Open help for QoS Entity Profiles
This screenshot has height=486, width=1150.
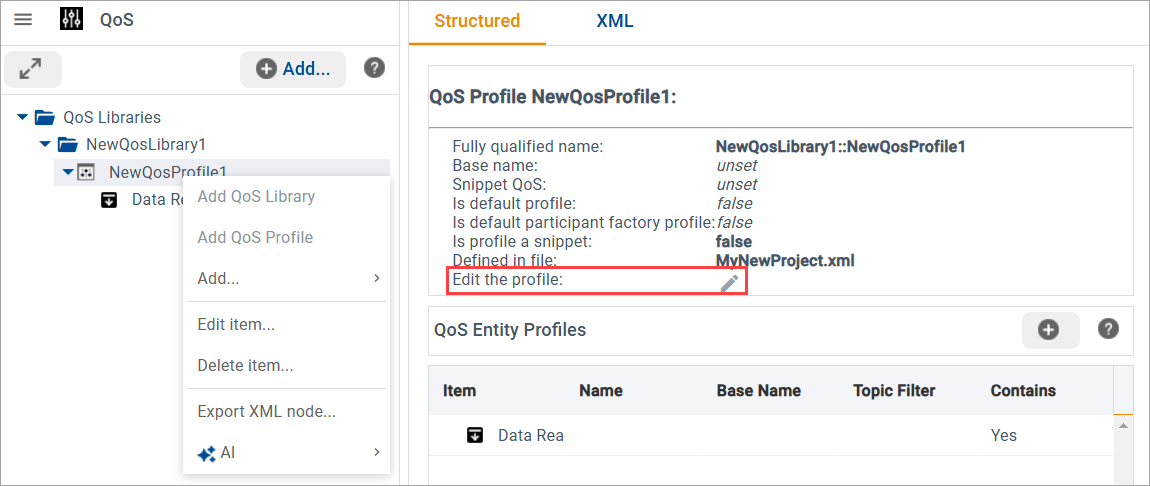pyautogui.click(x=1108, y=329)
